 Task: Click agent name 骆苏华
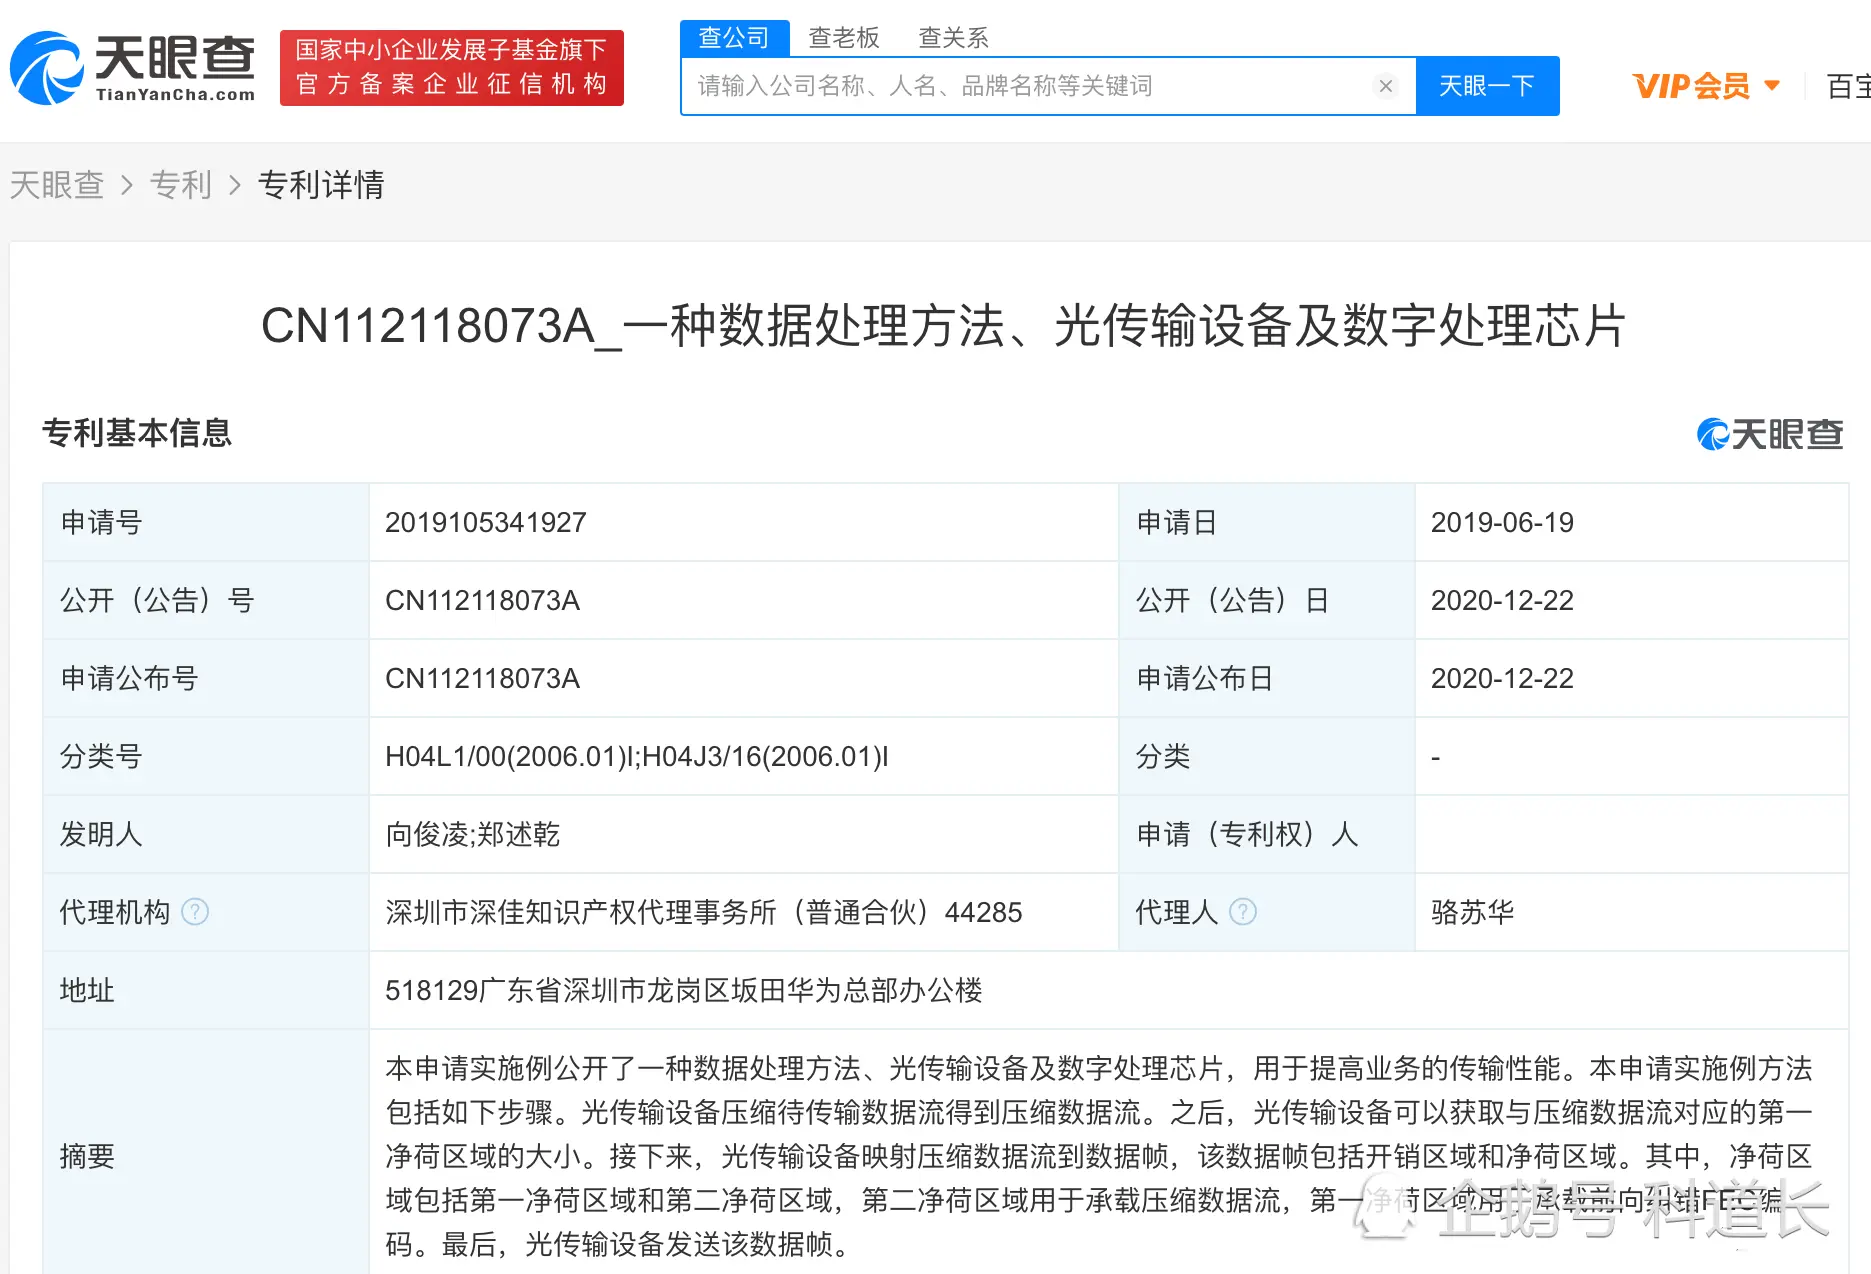[x=1472, y=912]
